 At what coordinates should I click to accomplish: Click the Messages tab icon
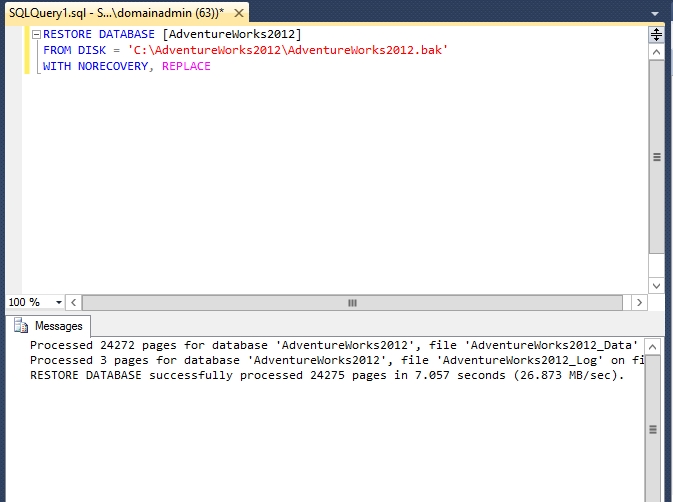tap(21, 326)
